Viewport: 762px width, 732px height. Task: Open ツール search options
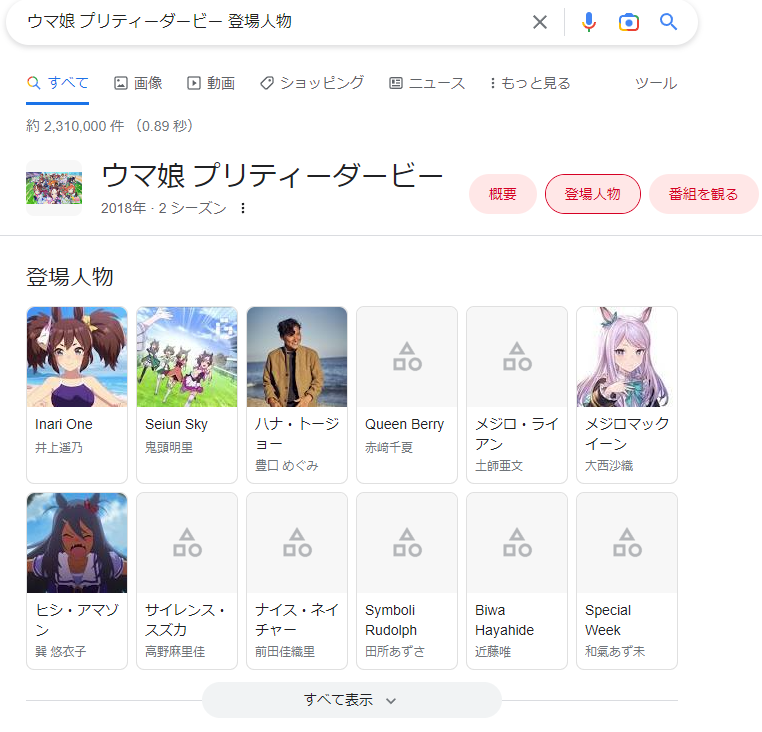pos(656,83)
